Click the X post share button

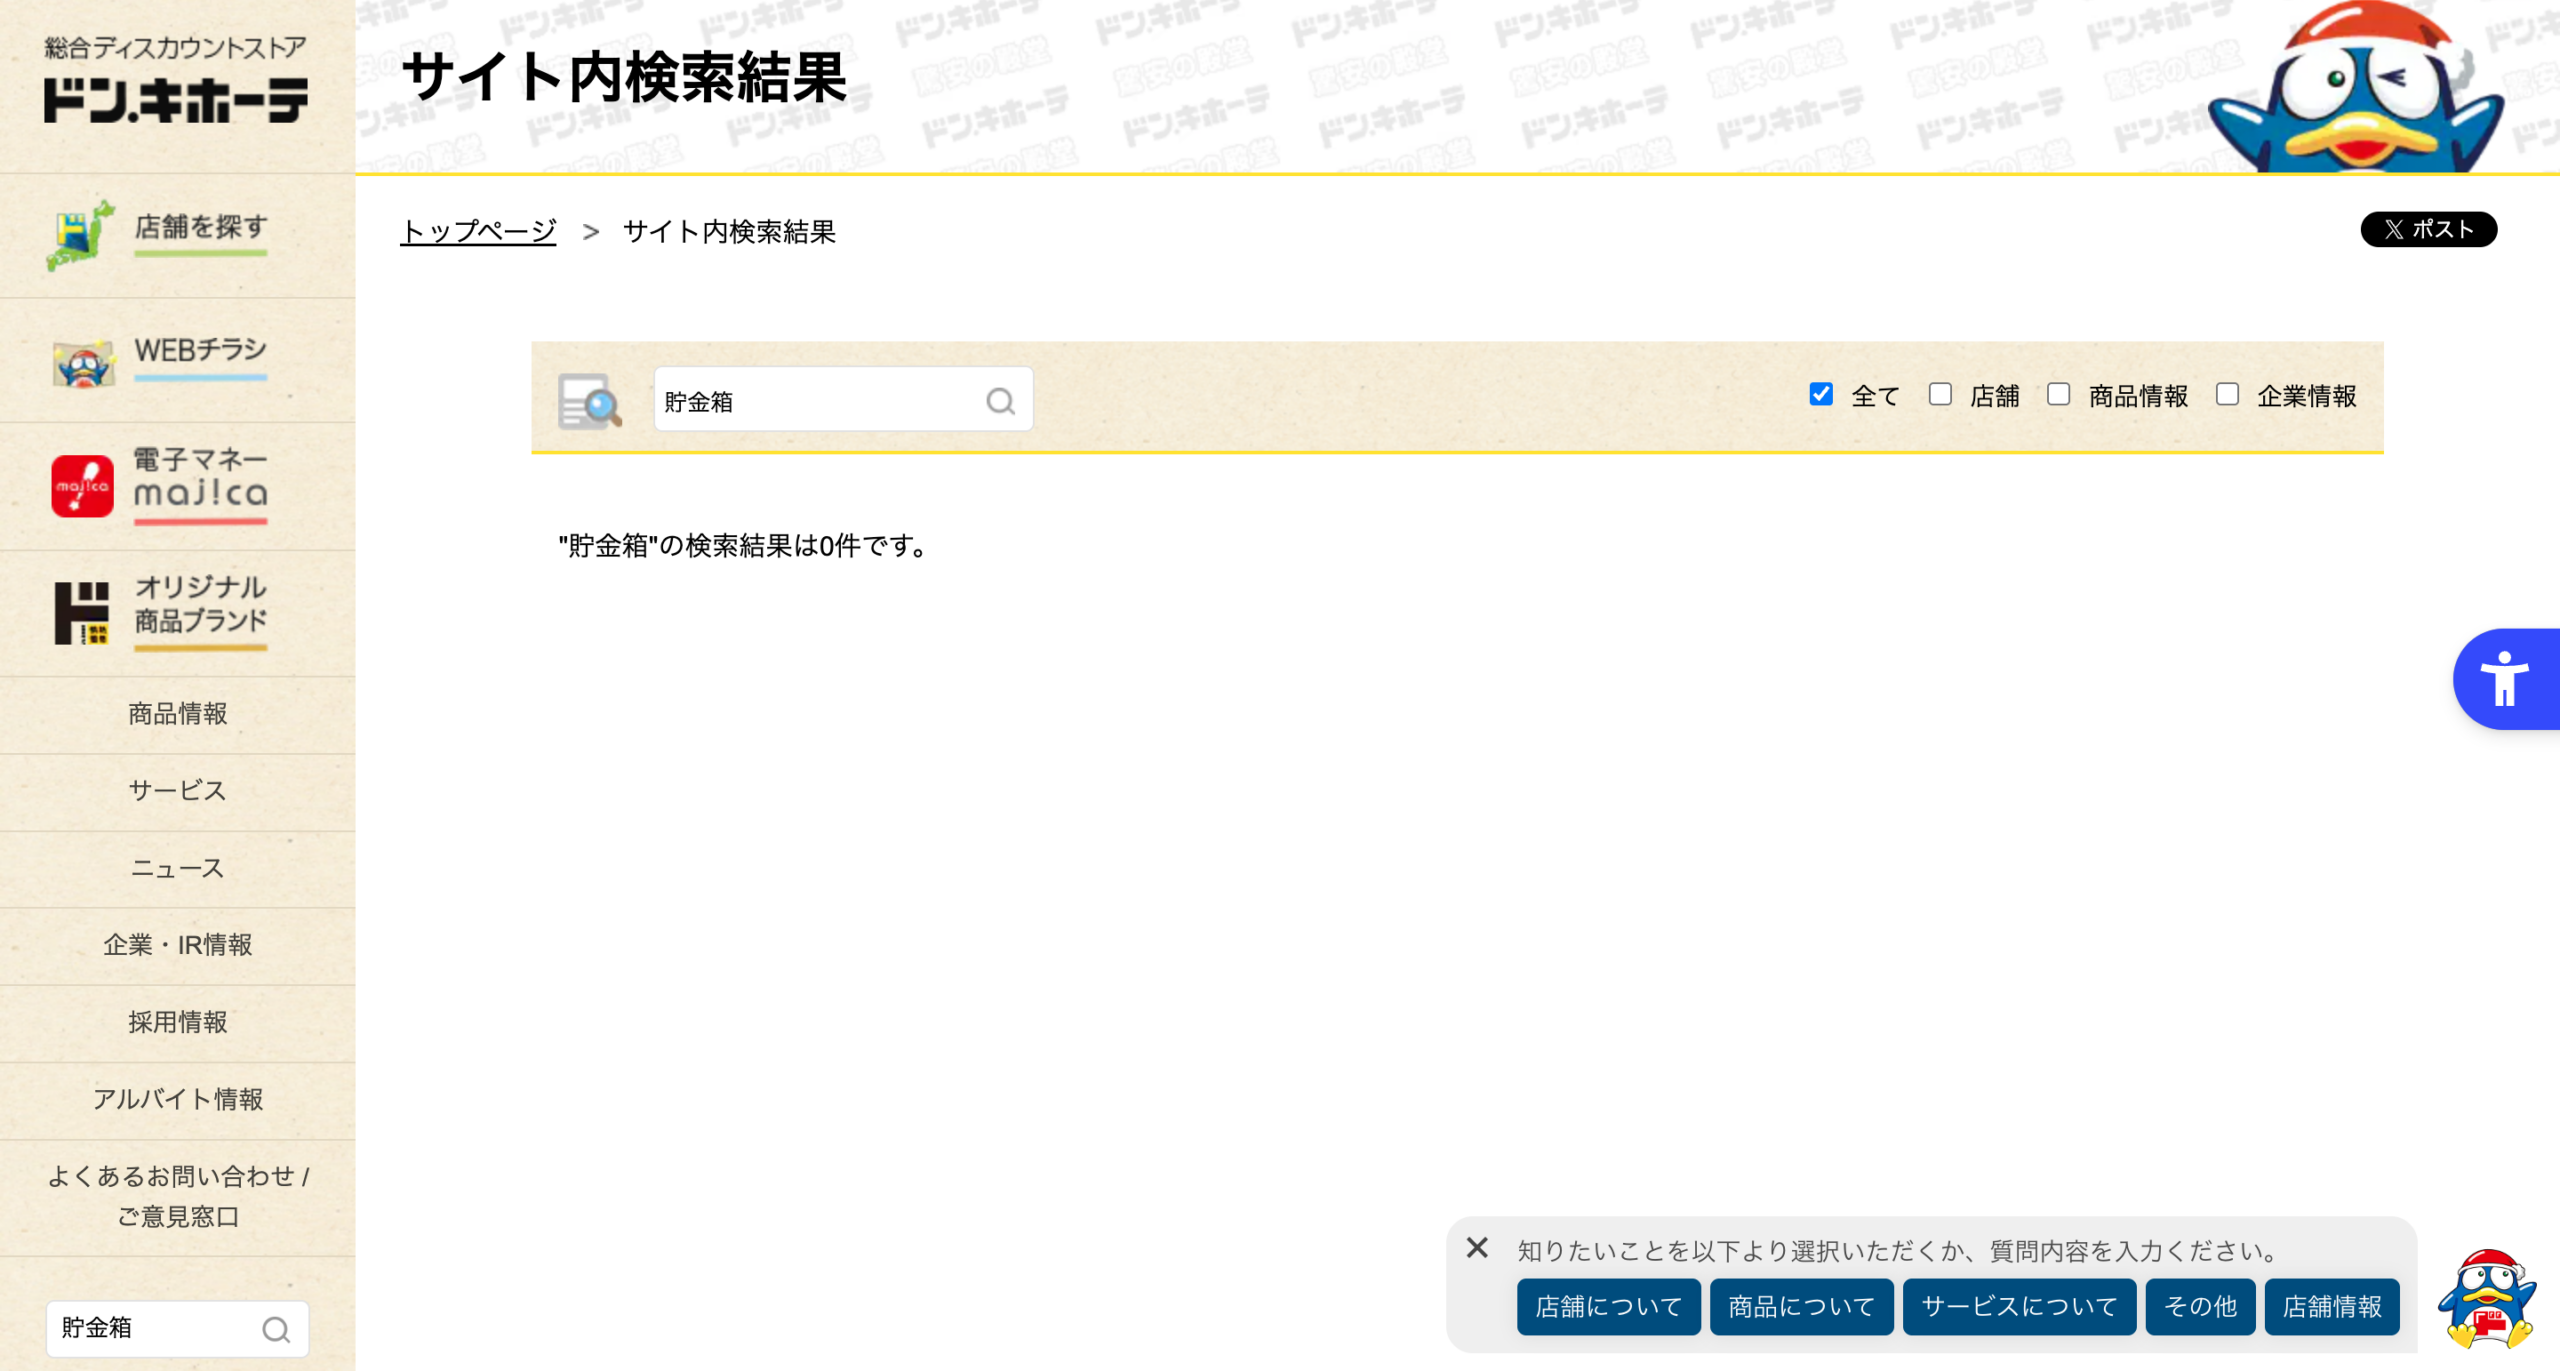click(2428, 229)
